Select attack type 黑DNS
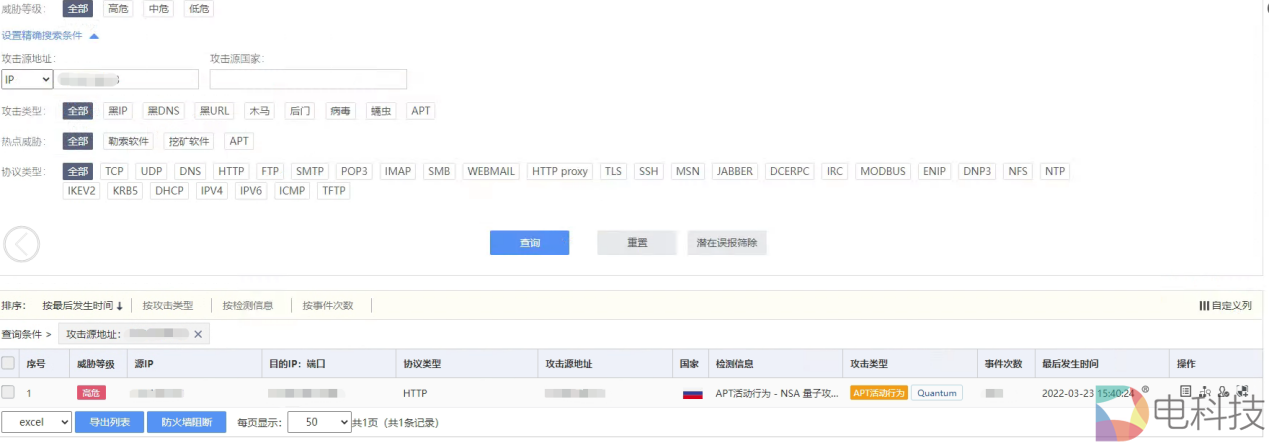 pyautogui.click(x=163, y=111)
